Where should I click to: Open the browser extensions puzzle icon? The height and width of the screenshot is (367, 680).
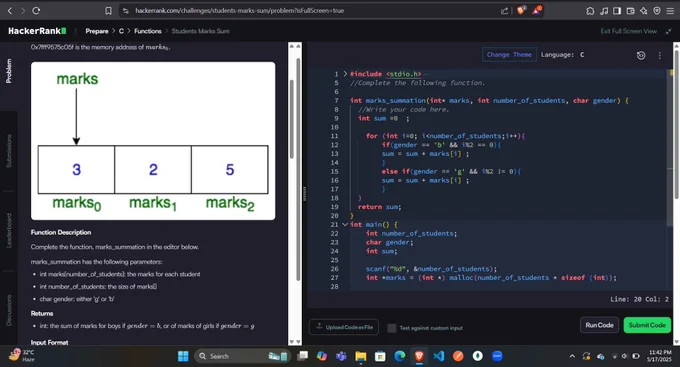coord(590,11)
